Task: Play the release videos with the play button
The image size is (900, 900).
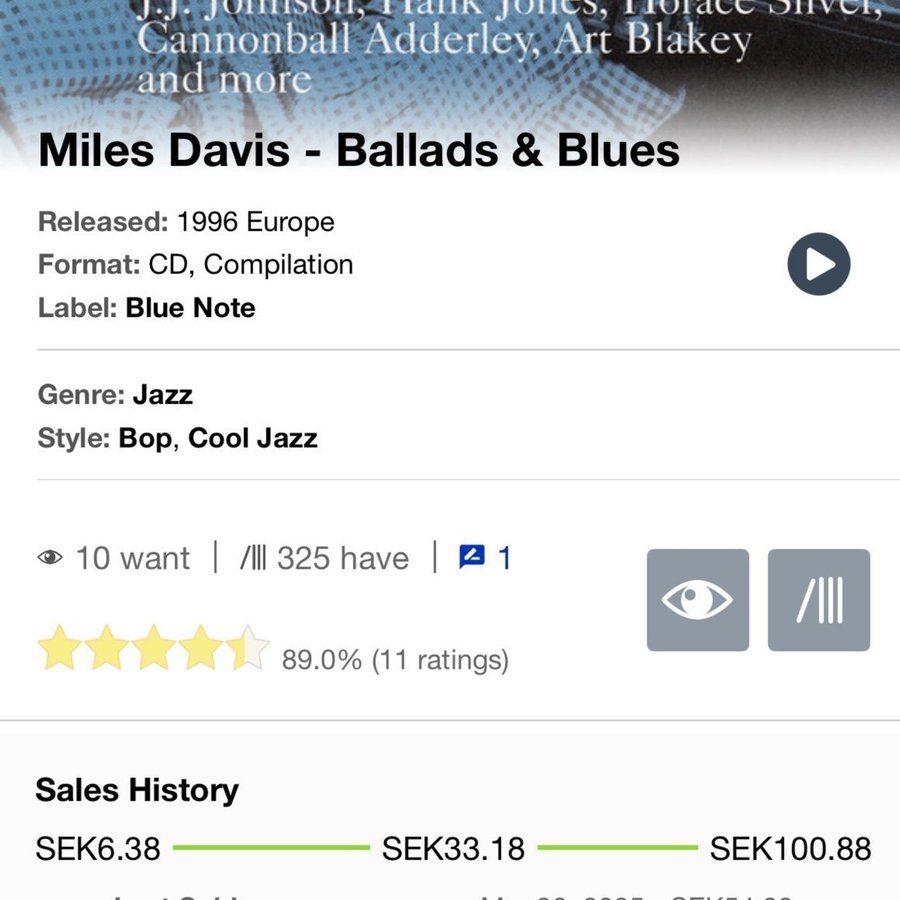Action: tap(818, 265)
